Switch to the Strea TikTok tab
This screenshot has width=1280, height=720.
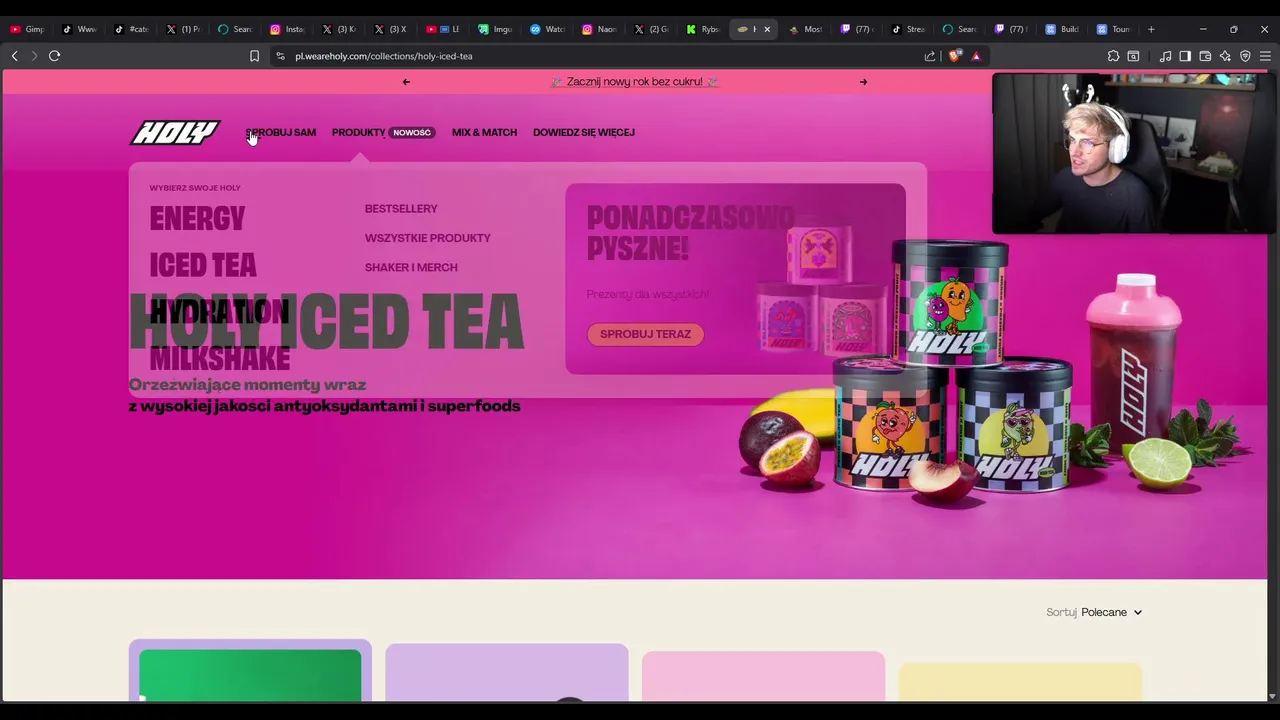tap(910, 29)
